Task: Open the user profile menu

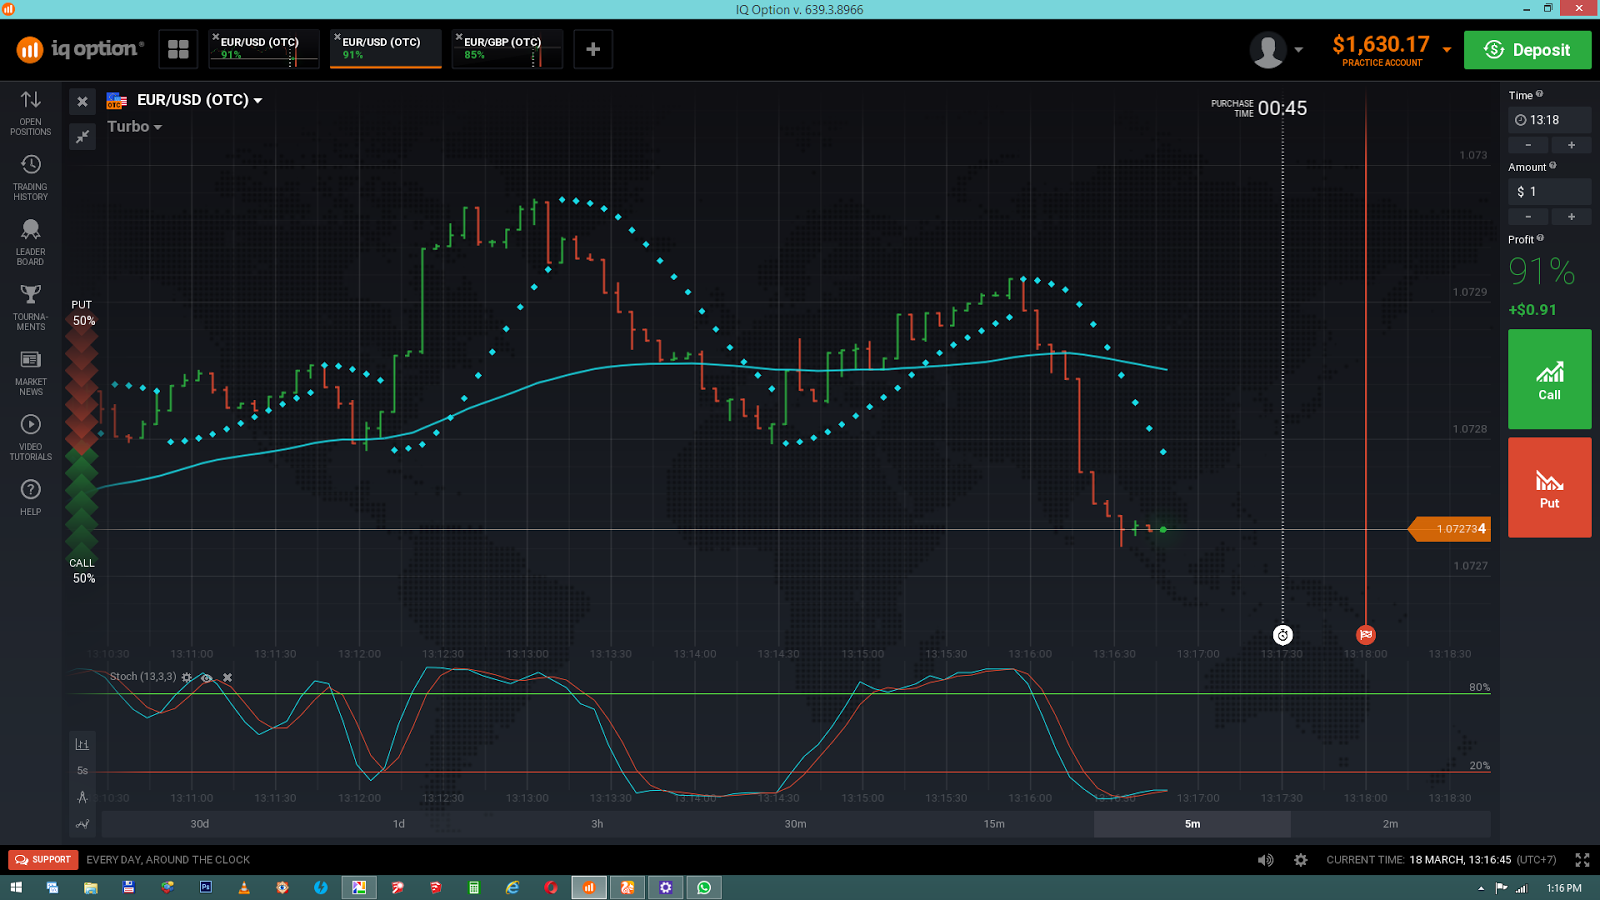Action: (x=1277, y=50)
